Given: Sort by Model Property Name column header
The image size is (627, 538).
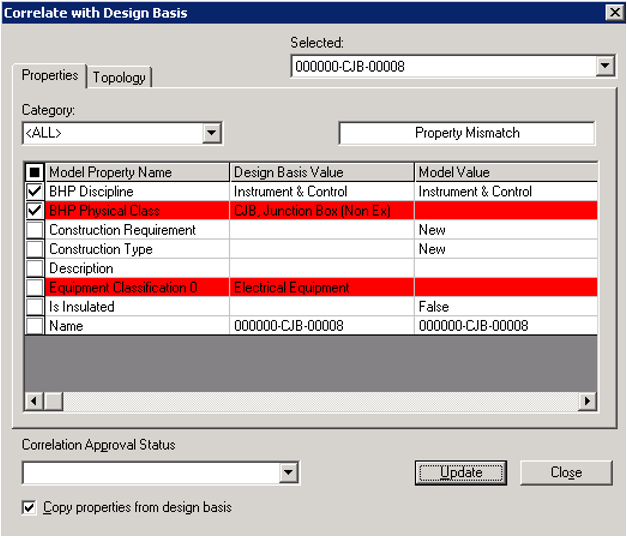Looking at the screenshot, I should [138, 173].
